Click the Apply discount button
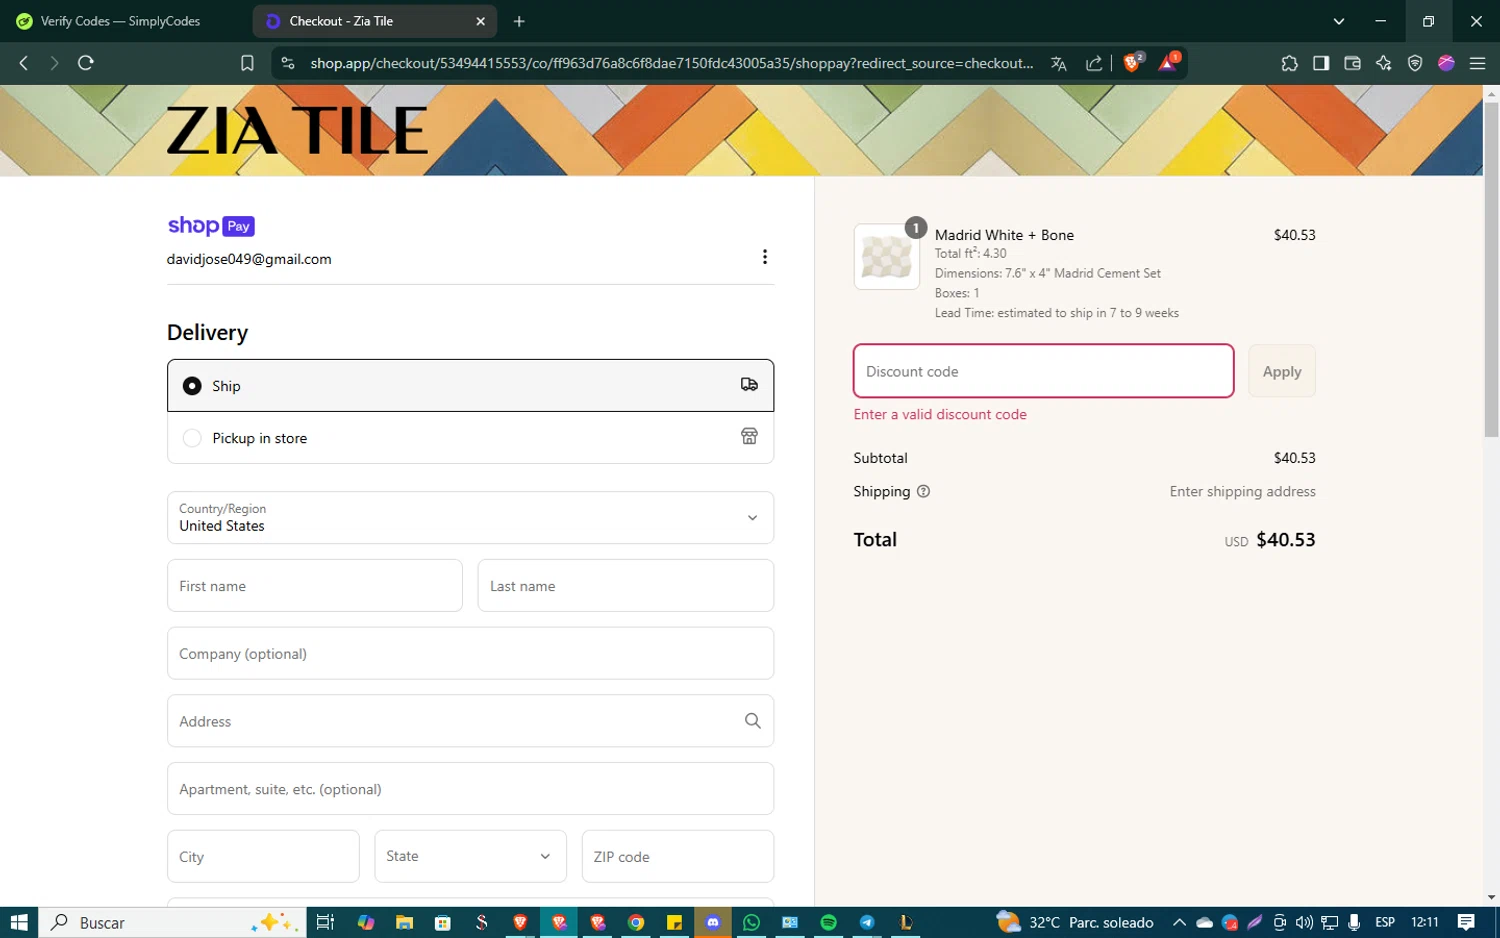The width and height of the screenshot is (1500, 938). (x=1282, y=371)
